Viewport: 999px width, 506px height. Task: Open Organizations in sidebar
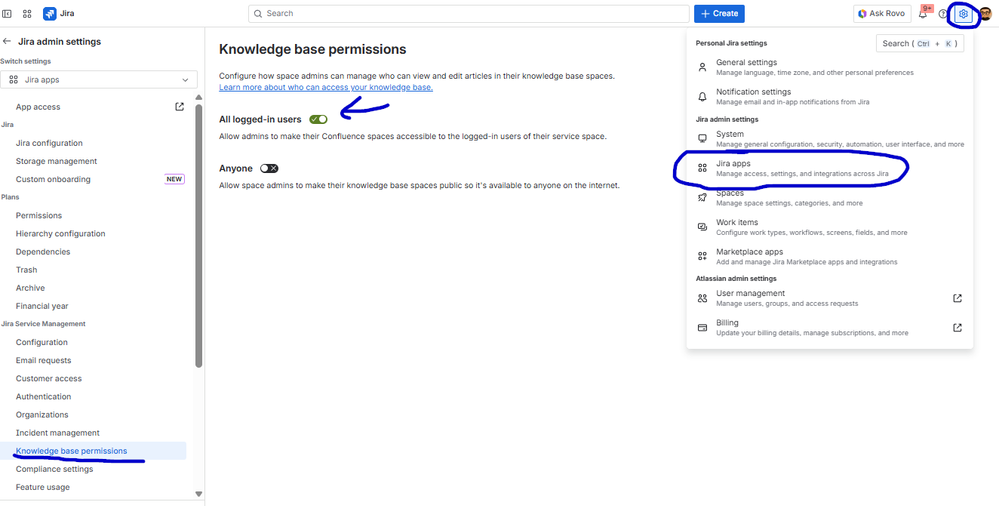click(x=42, y=414)
